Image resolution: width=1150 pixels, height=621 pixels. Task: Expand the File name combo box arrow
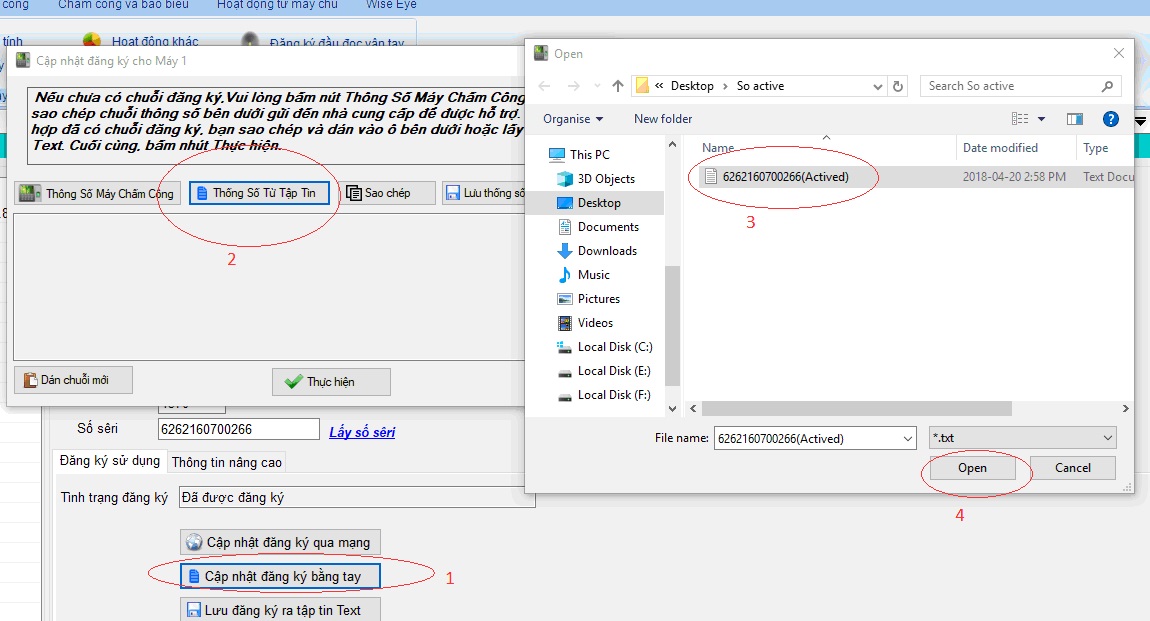pos(907,438)
